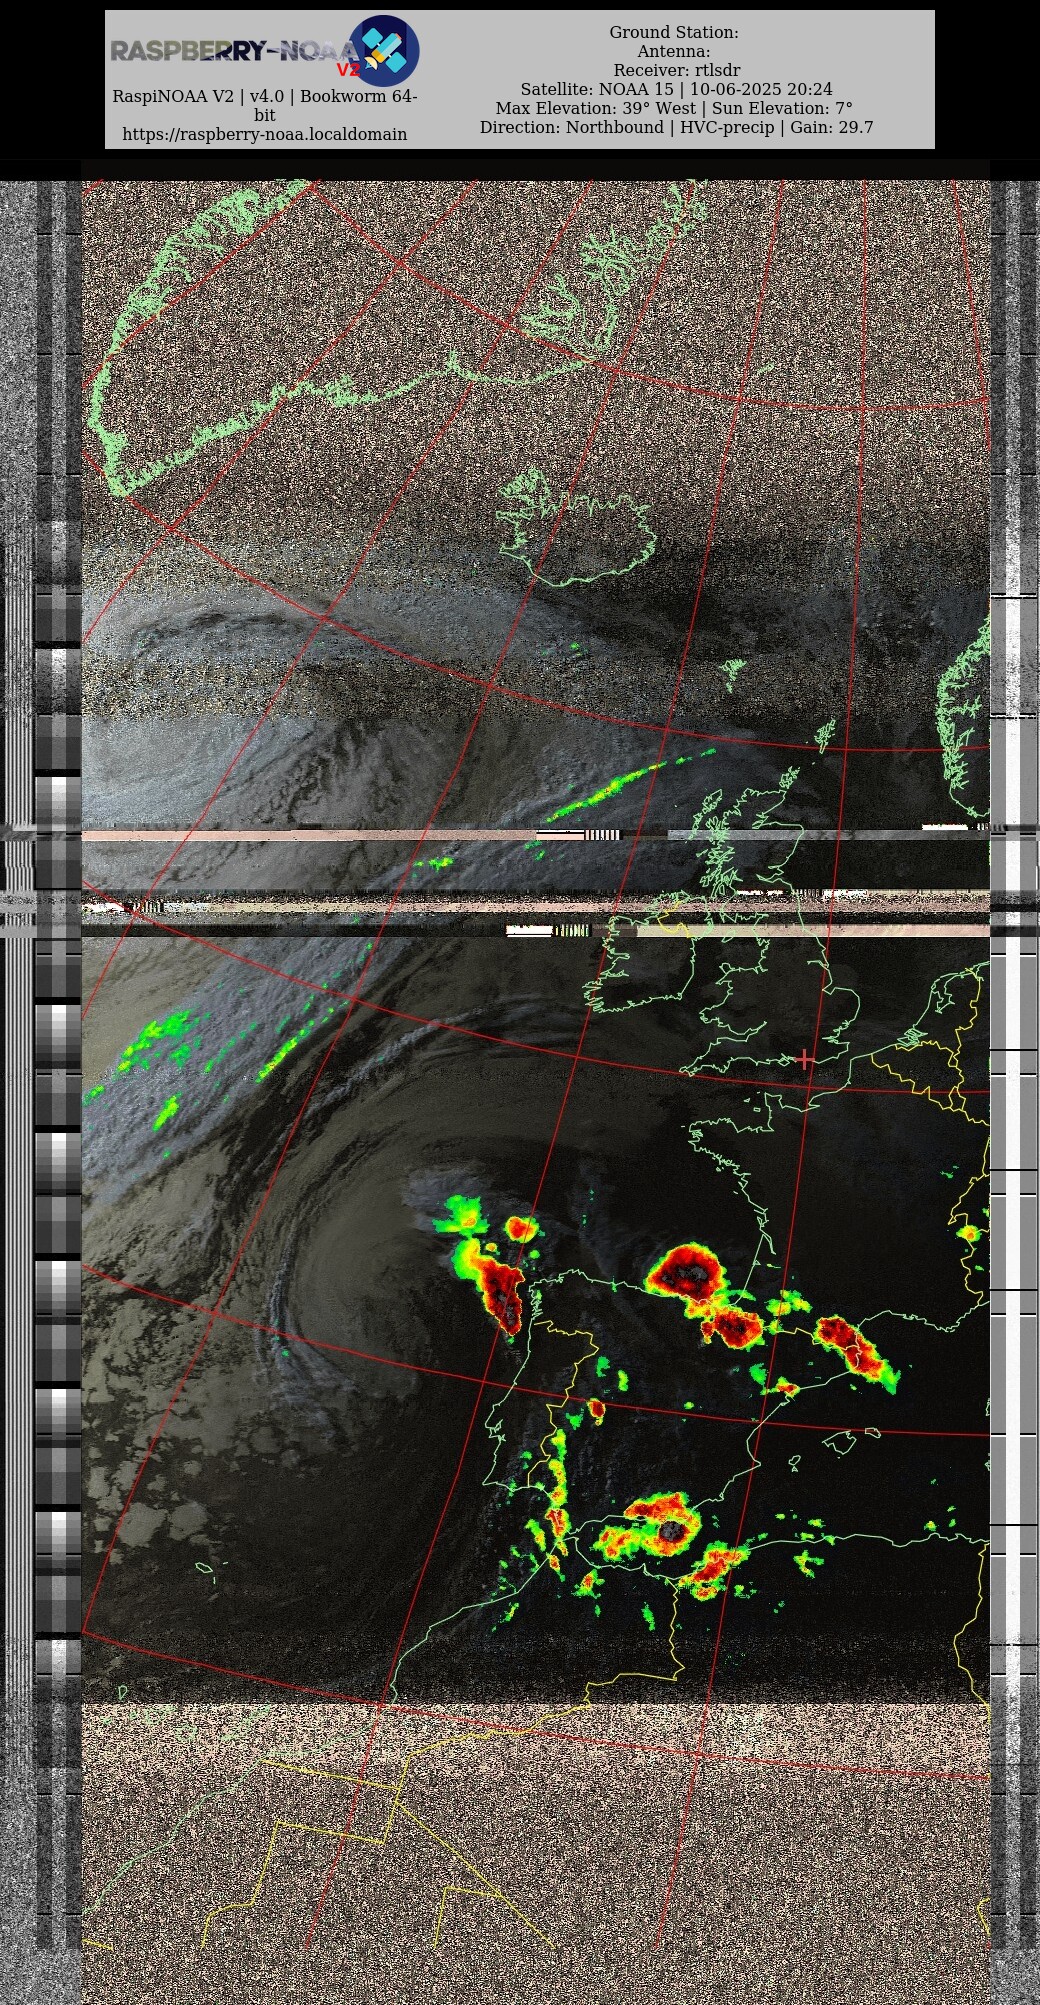Select the 'Satellite: NOAA 15 | 10-06-2025 20:24' line

pos(677,90)
